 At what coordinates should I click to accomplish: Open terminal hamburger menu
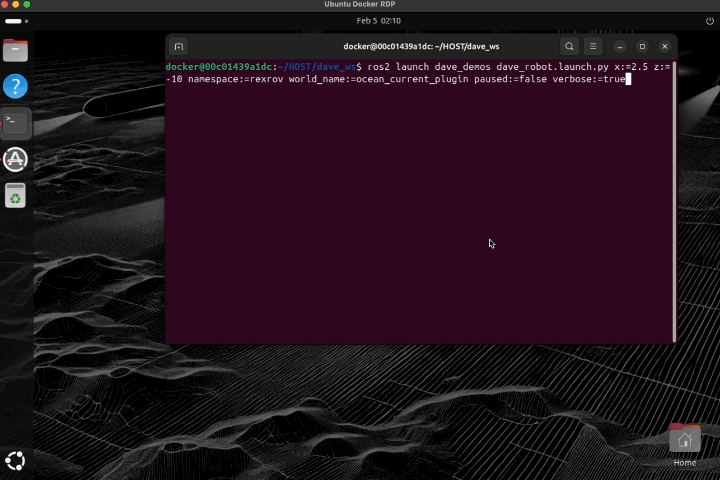pyautogui.click(x=593, y=46)
